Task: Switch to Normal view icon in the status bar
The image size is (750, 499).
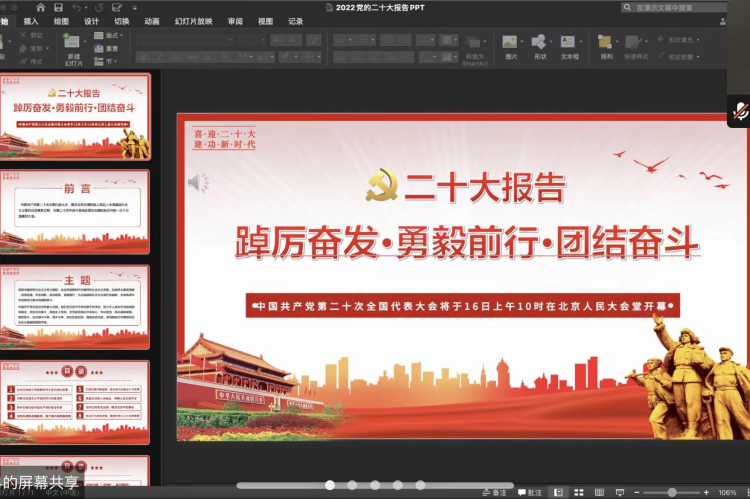Action: 558,492
